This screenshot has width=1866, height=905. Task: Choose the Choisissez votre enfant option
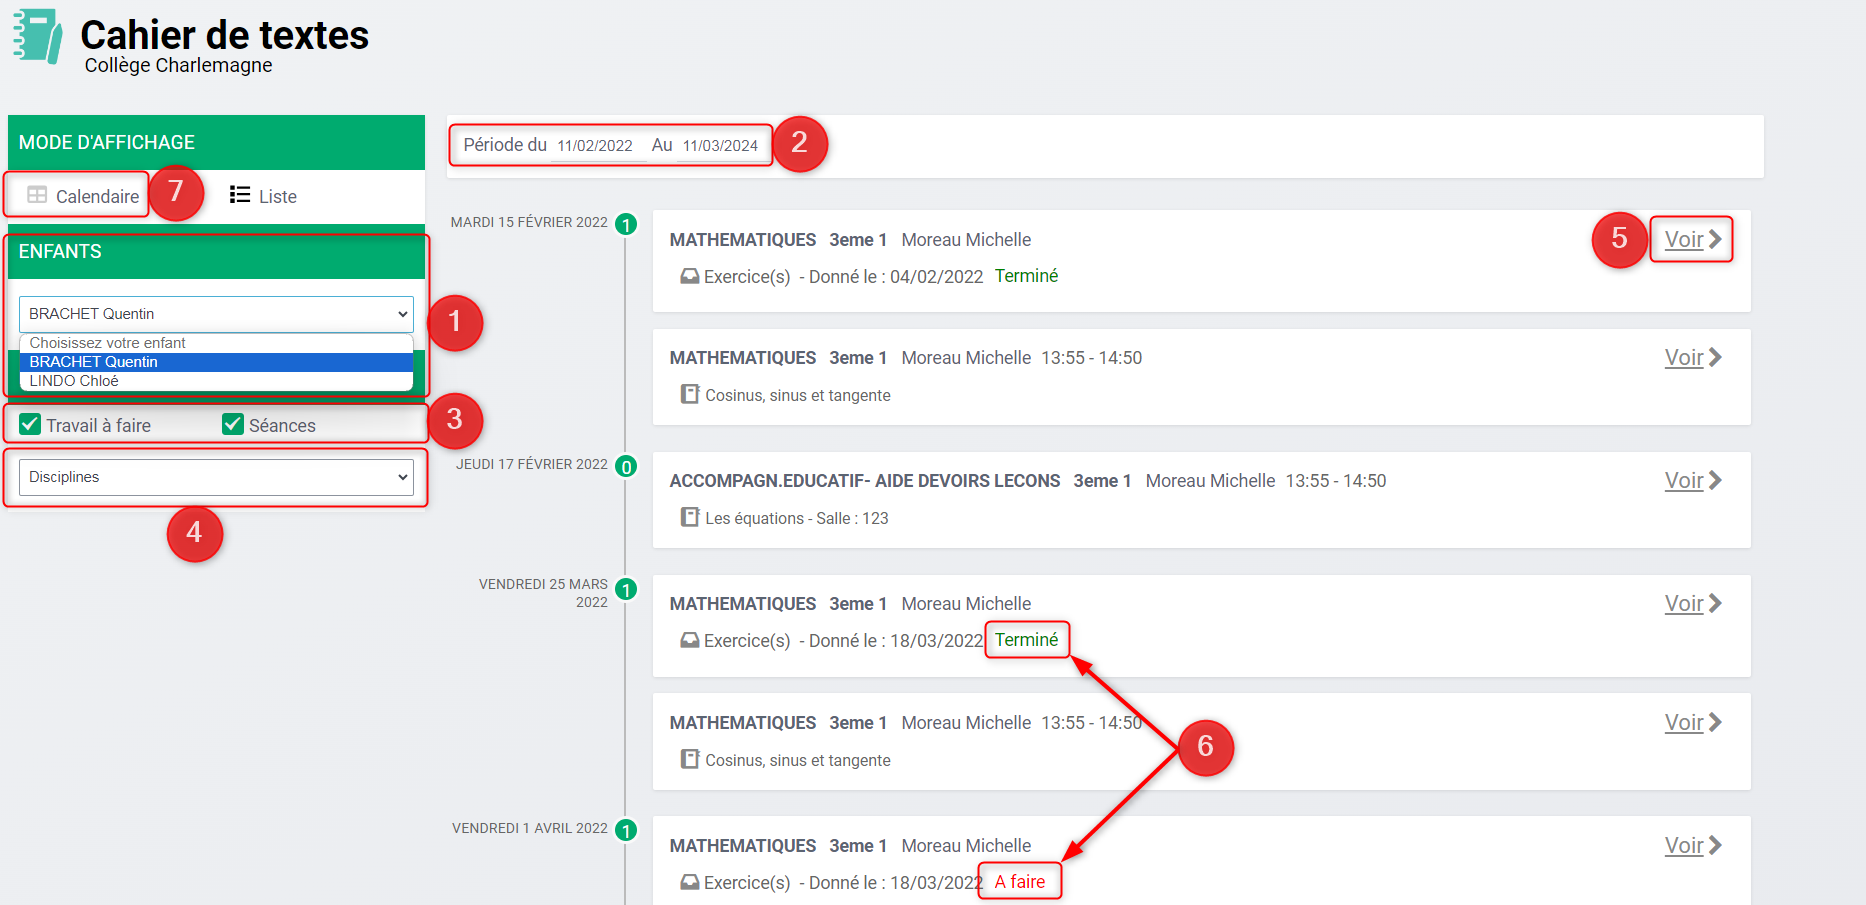point(108,343)
